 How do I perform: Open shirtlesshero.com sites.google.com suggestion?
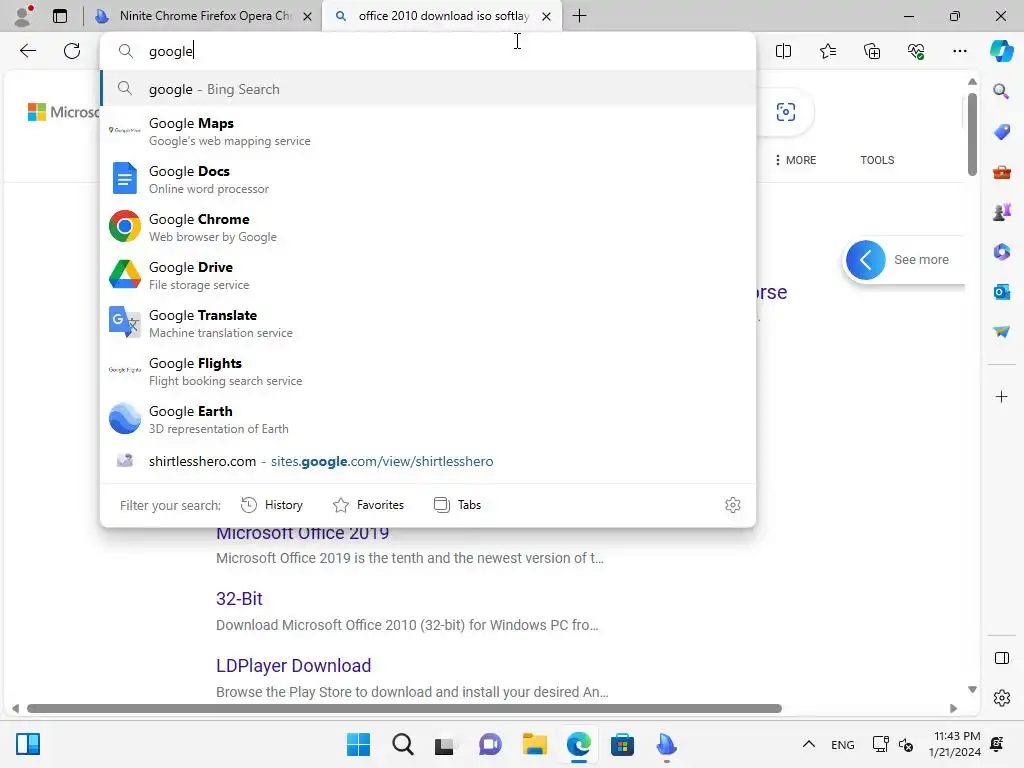(428, 461)
